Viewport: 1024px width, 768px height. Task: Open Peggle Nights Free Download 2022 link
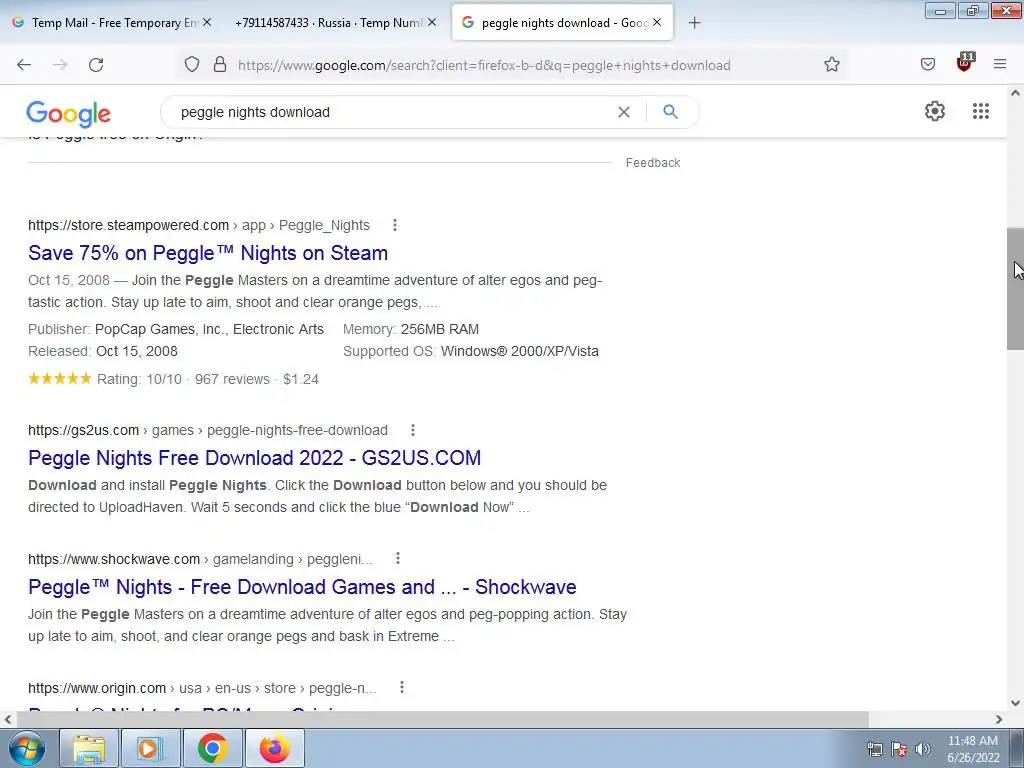[x=255, y=458]
